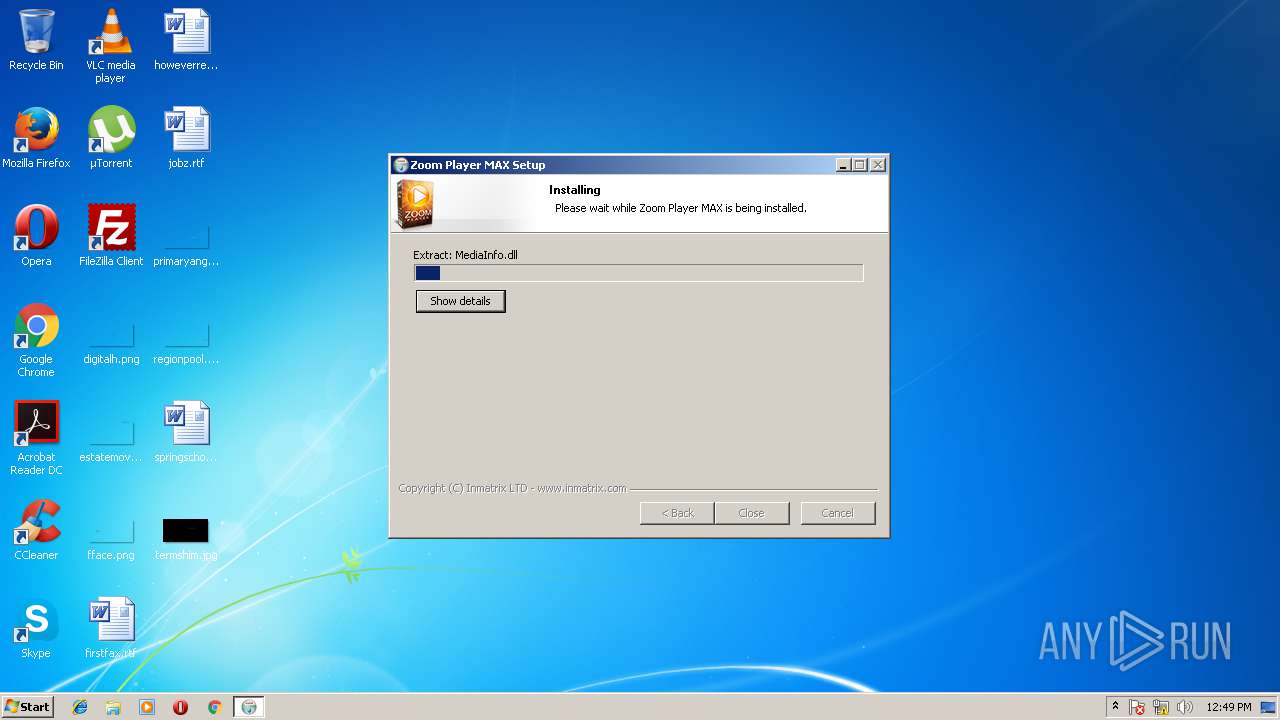The image size is (1280, 720).
Task: Select the regionpool file icon
Action: point(186,342)
